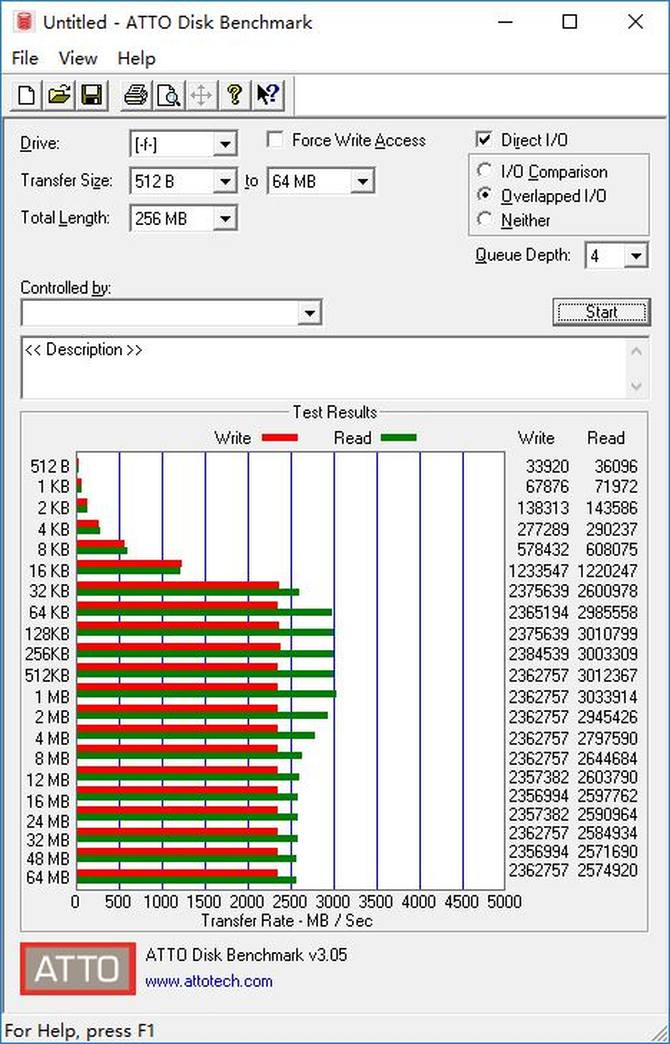Activate the context Help pointer icon

pos(268,95)
